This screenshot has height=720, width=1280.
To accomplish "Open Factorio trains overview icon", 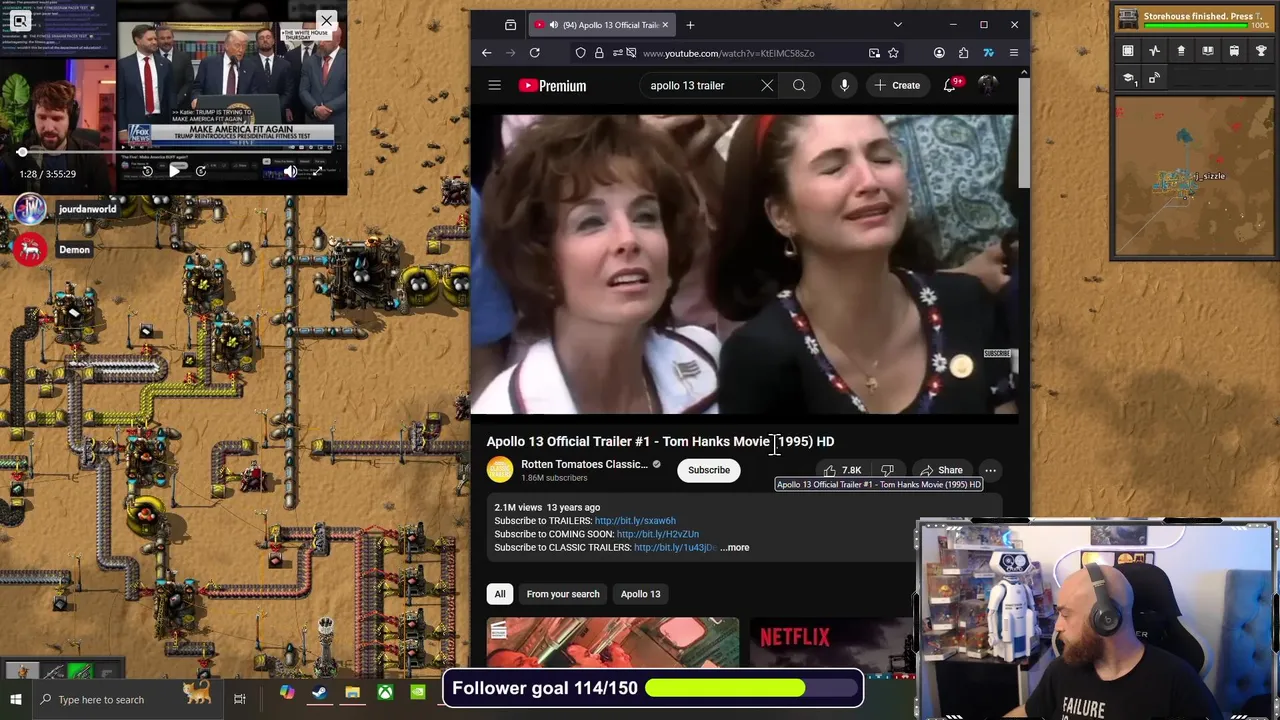I will click(1234, 51).
